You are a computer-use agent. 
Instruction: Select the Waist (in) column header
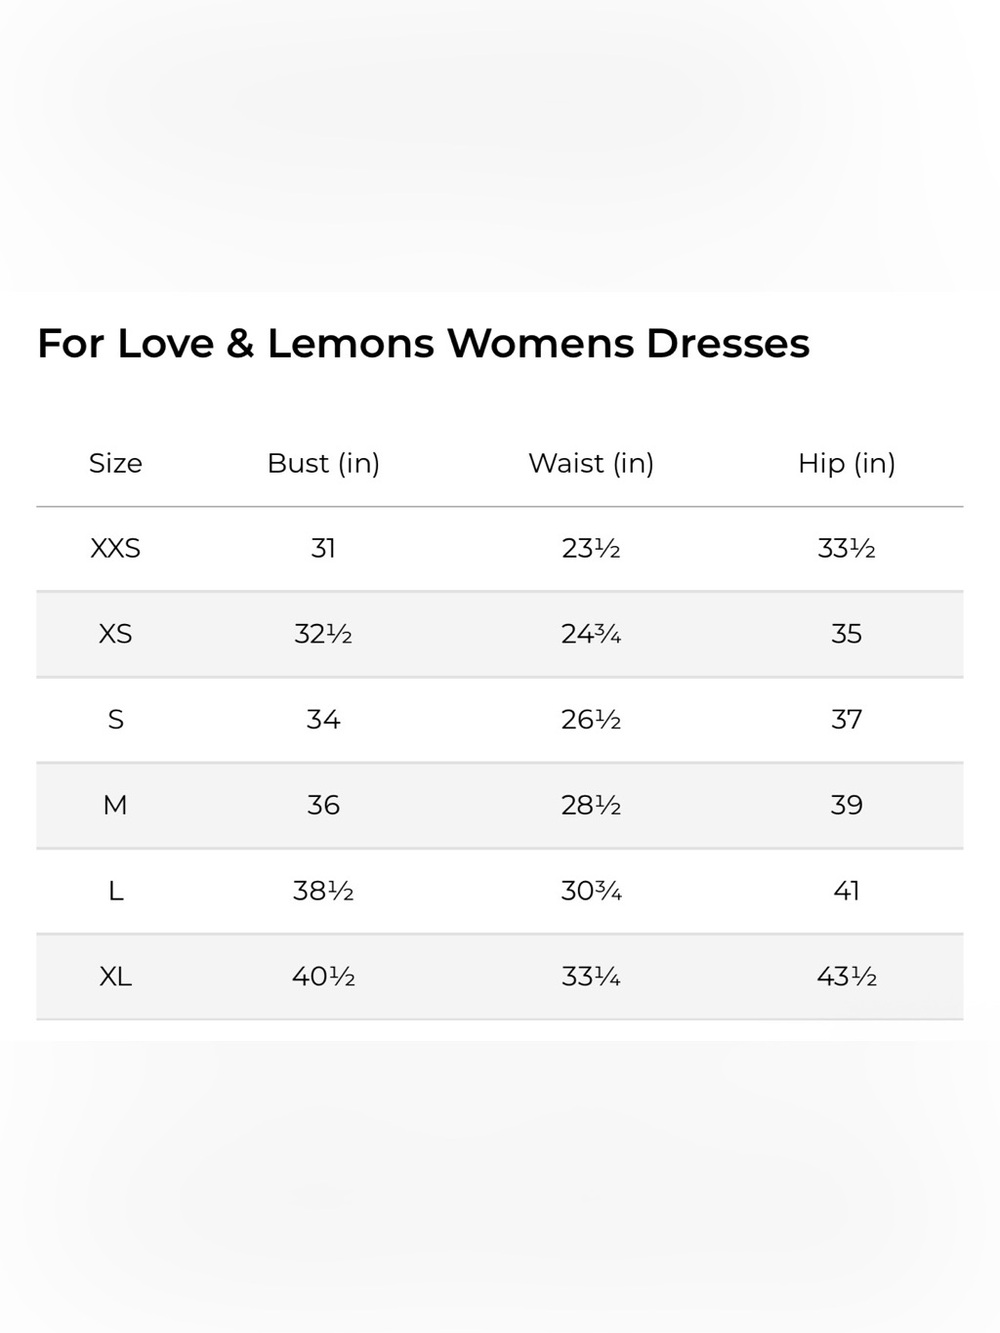click(591, 463)
